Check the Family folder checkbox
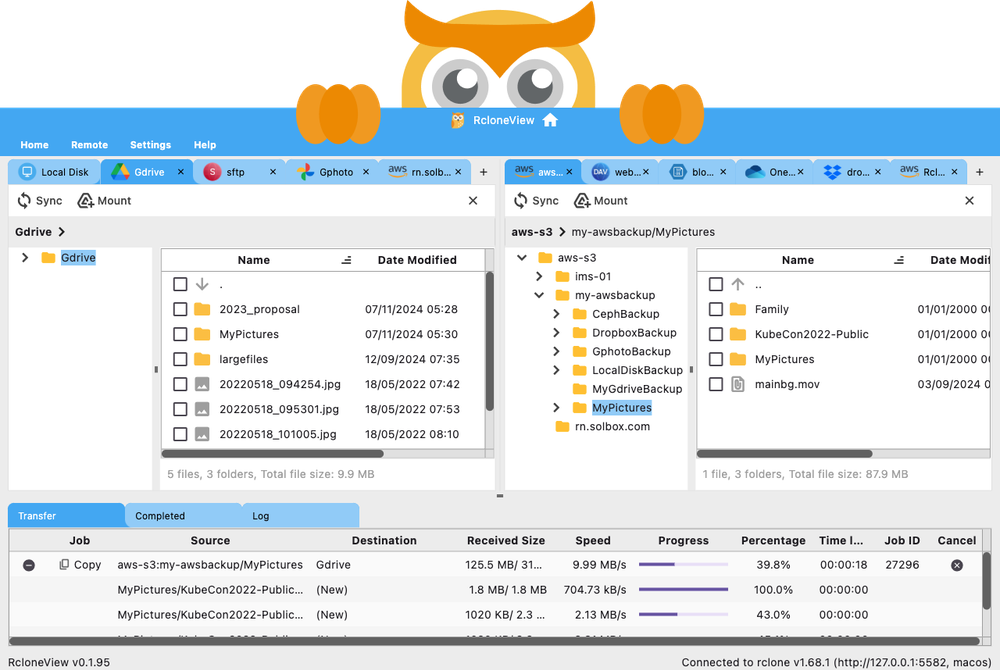 (x=716, y=309)
